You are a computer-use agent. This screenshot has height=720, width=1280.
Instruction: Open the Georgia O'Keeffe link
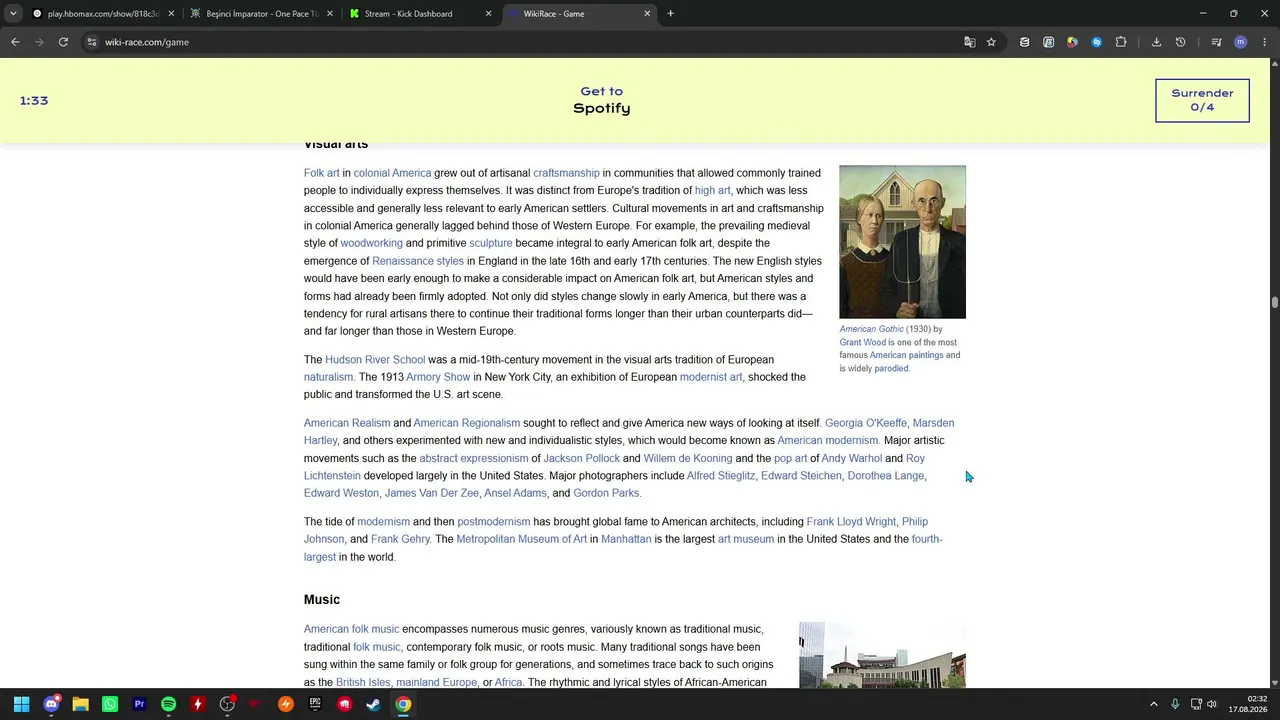[x=866, y=423]
